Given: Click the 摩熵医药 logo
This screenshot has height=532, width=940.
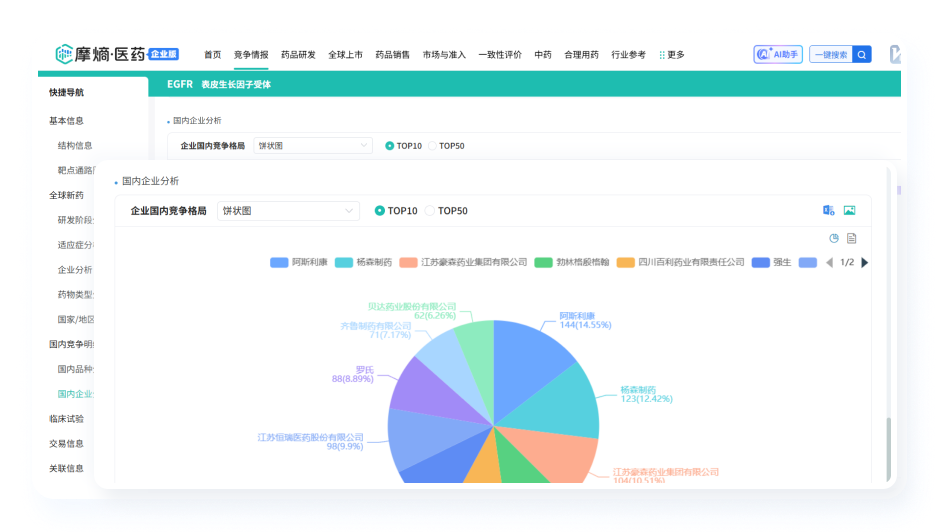Looking at the screenshot, I should [100, 54].
